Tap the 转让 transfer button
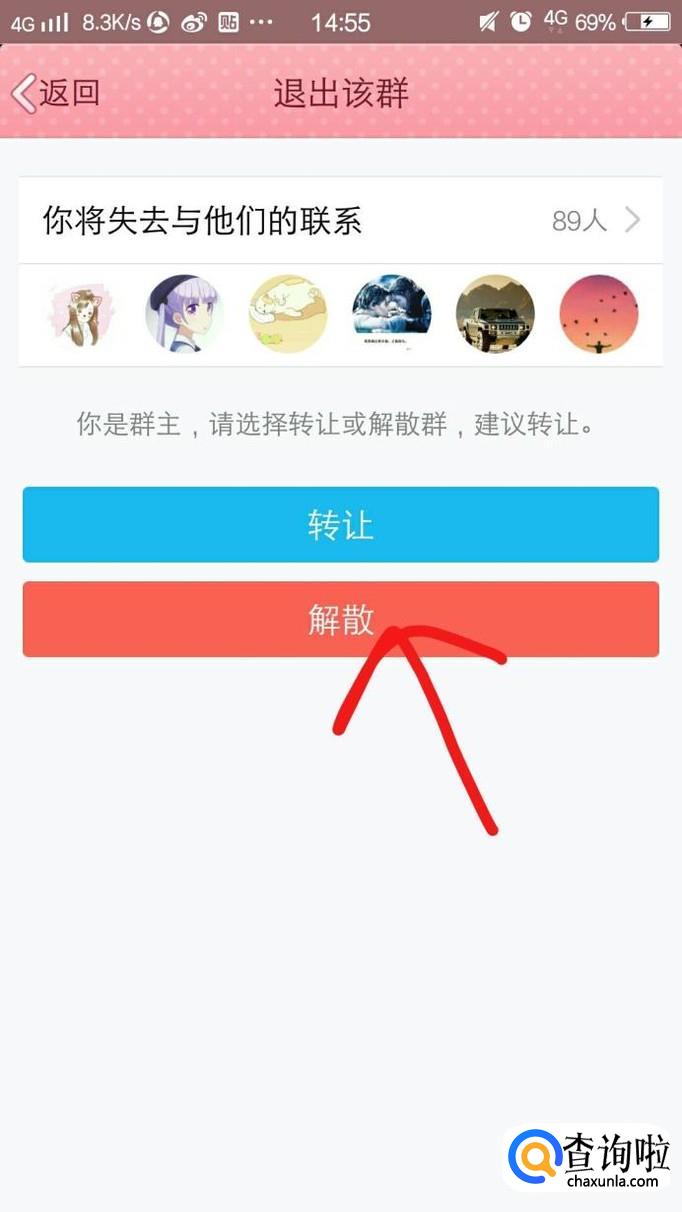Screen dimensions: 682x1212 click(341, 525)
